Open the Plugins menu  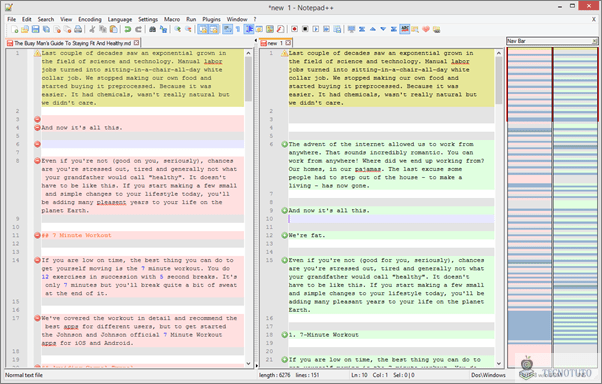pyautogui.click(x=211, y=19)
